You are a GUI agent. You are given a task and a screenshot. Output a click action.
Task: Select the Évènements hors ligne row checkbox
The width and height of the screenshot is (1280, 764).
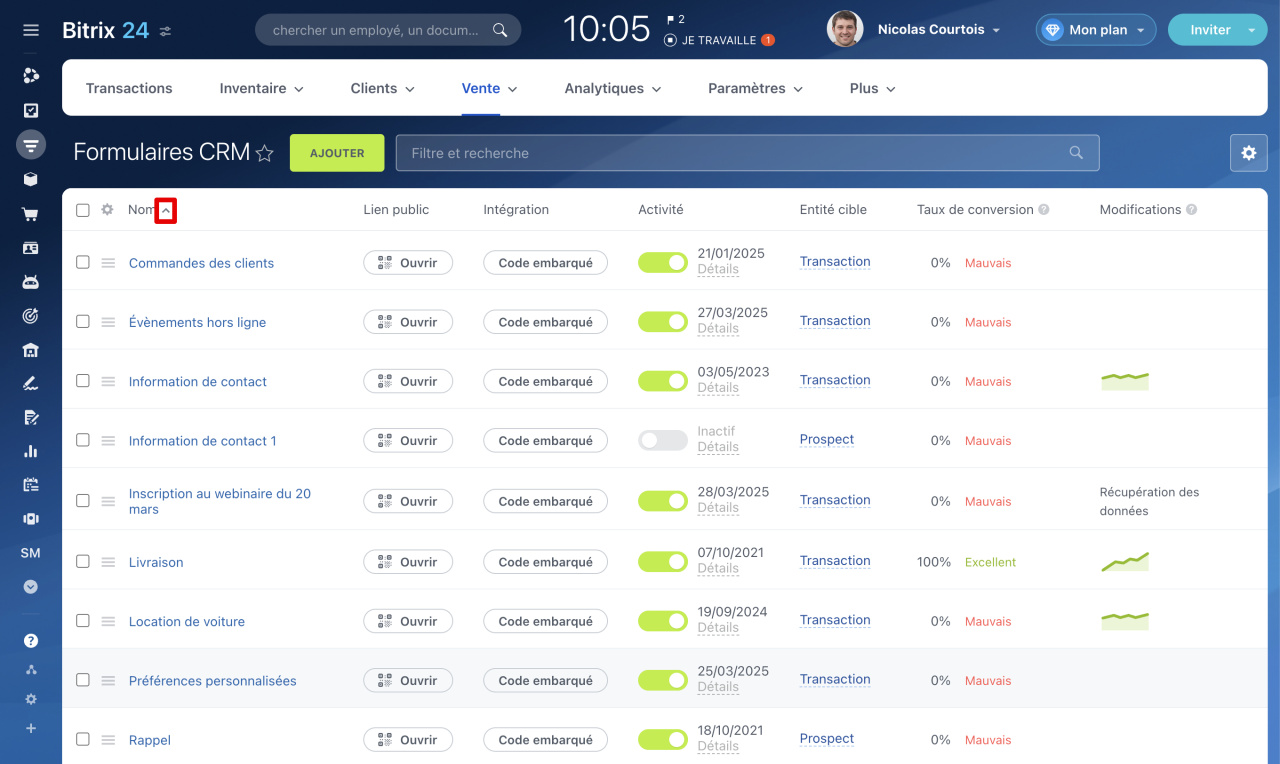coord(83,321)
